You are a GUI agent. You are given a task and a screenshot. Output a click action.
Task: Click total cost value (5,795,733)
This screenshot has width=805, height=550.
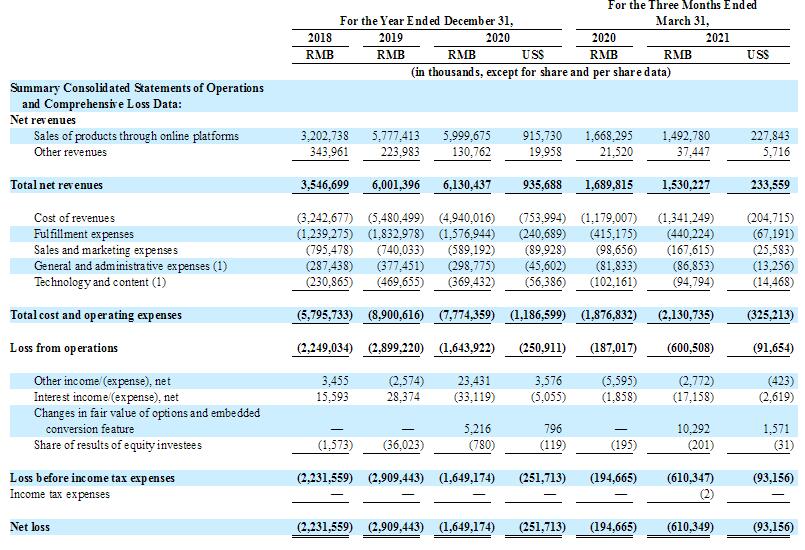[x=325, y=315]
